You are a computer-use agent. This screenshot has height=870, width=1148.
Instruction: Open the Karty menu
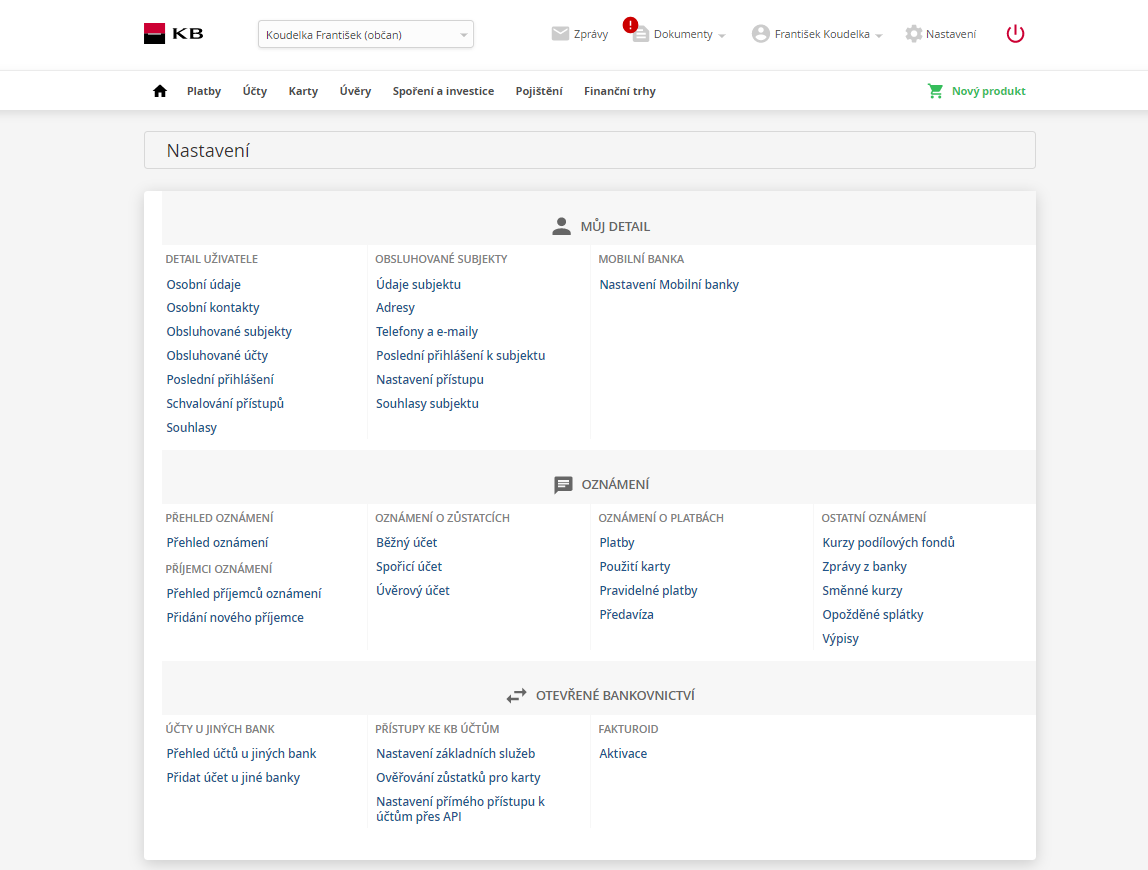click(303, 91)
